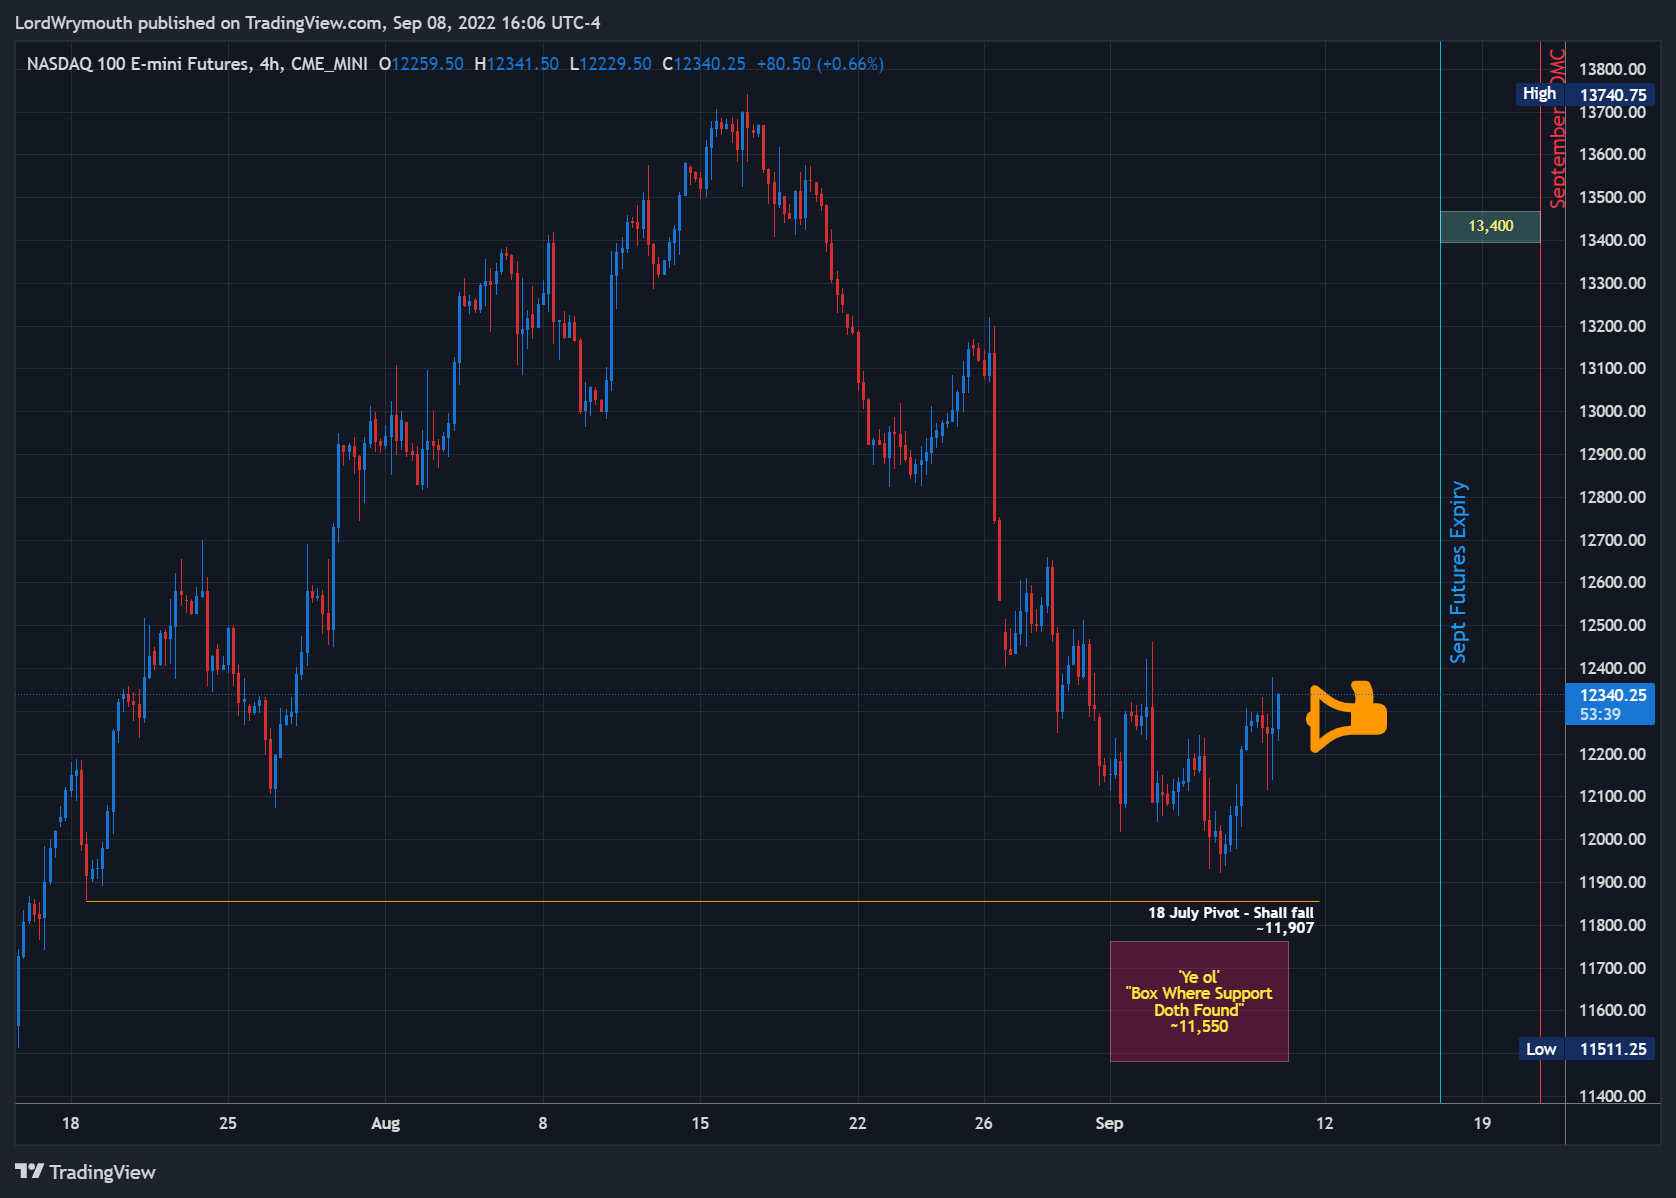Select the 13,400 price label box

tap(1490, 226)
